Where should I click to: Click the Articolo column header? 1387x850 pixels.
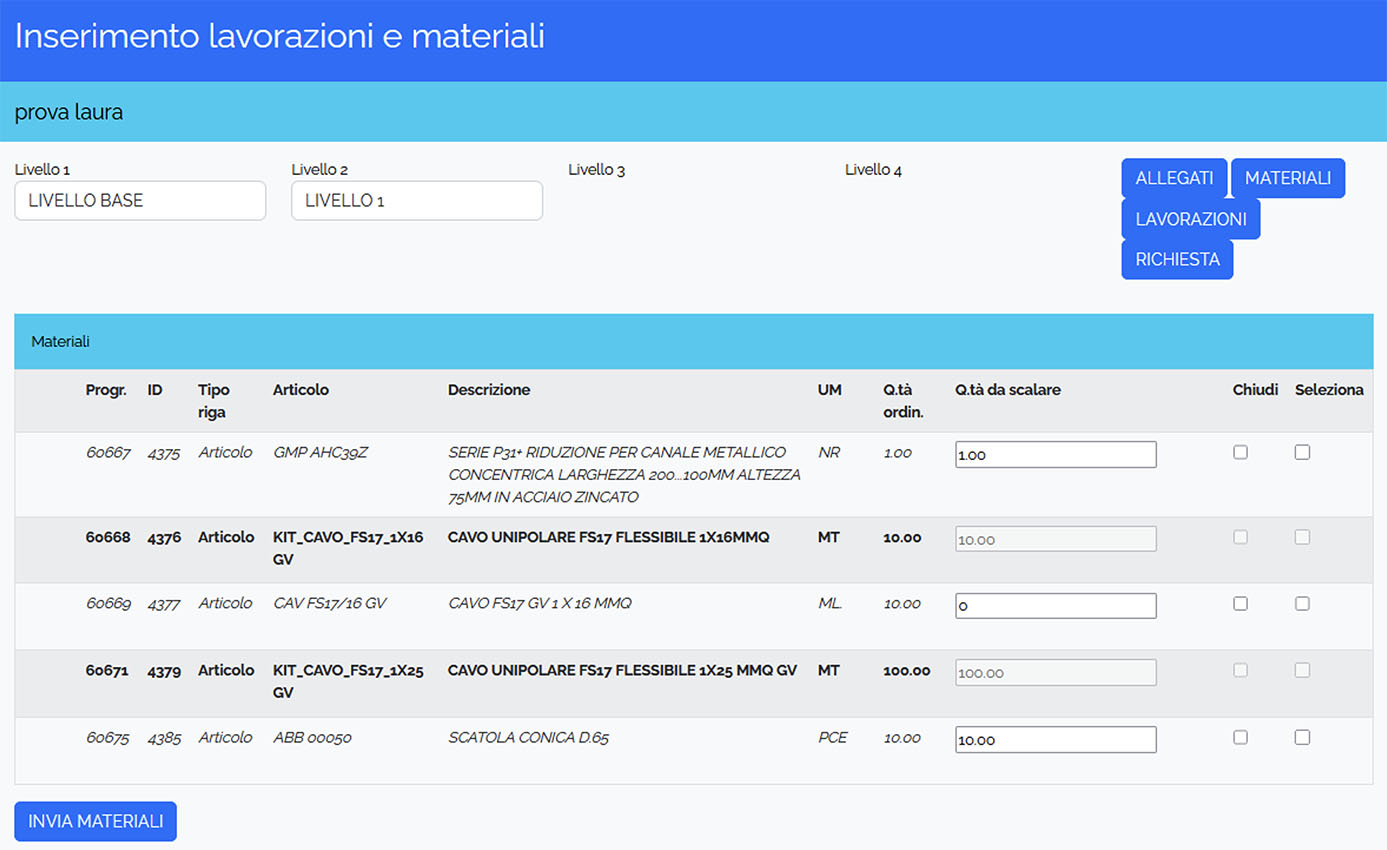(300, 390)
